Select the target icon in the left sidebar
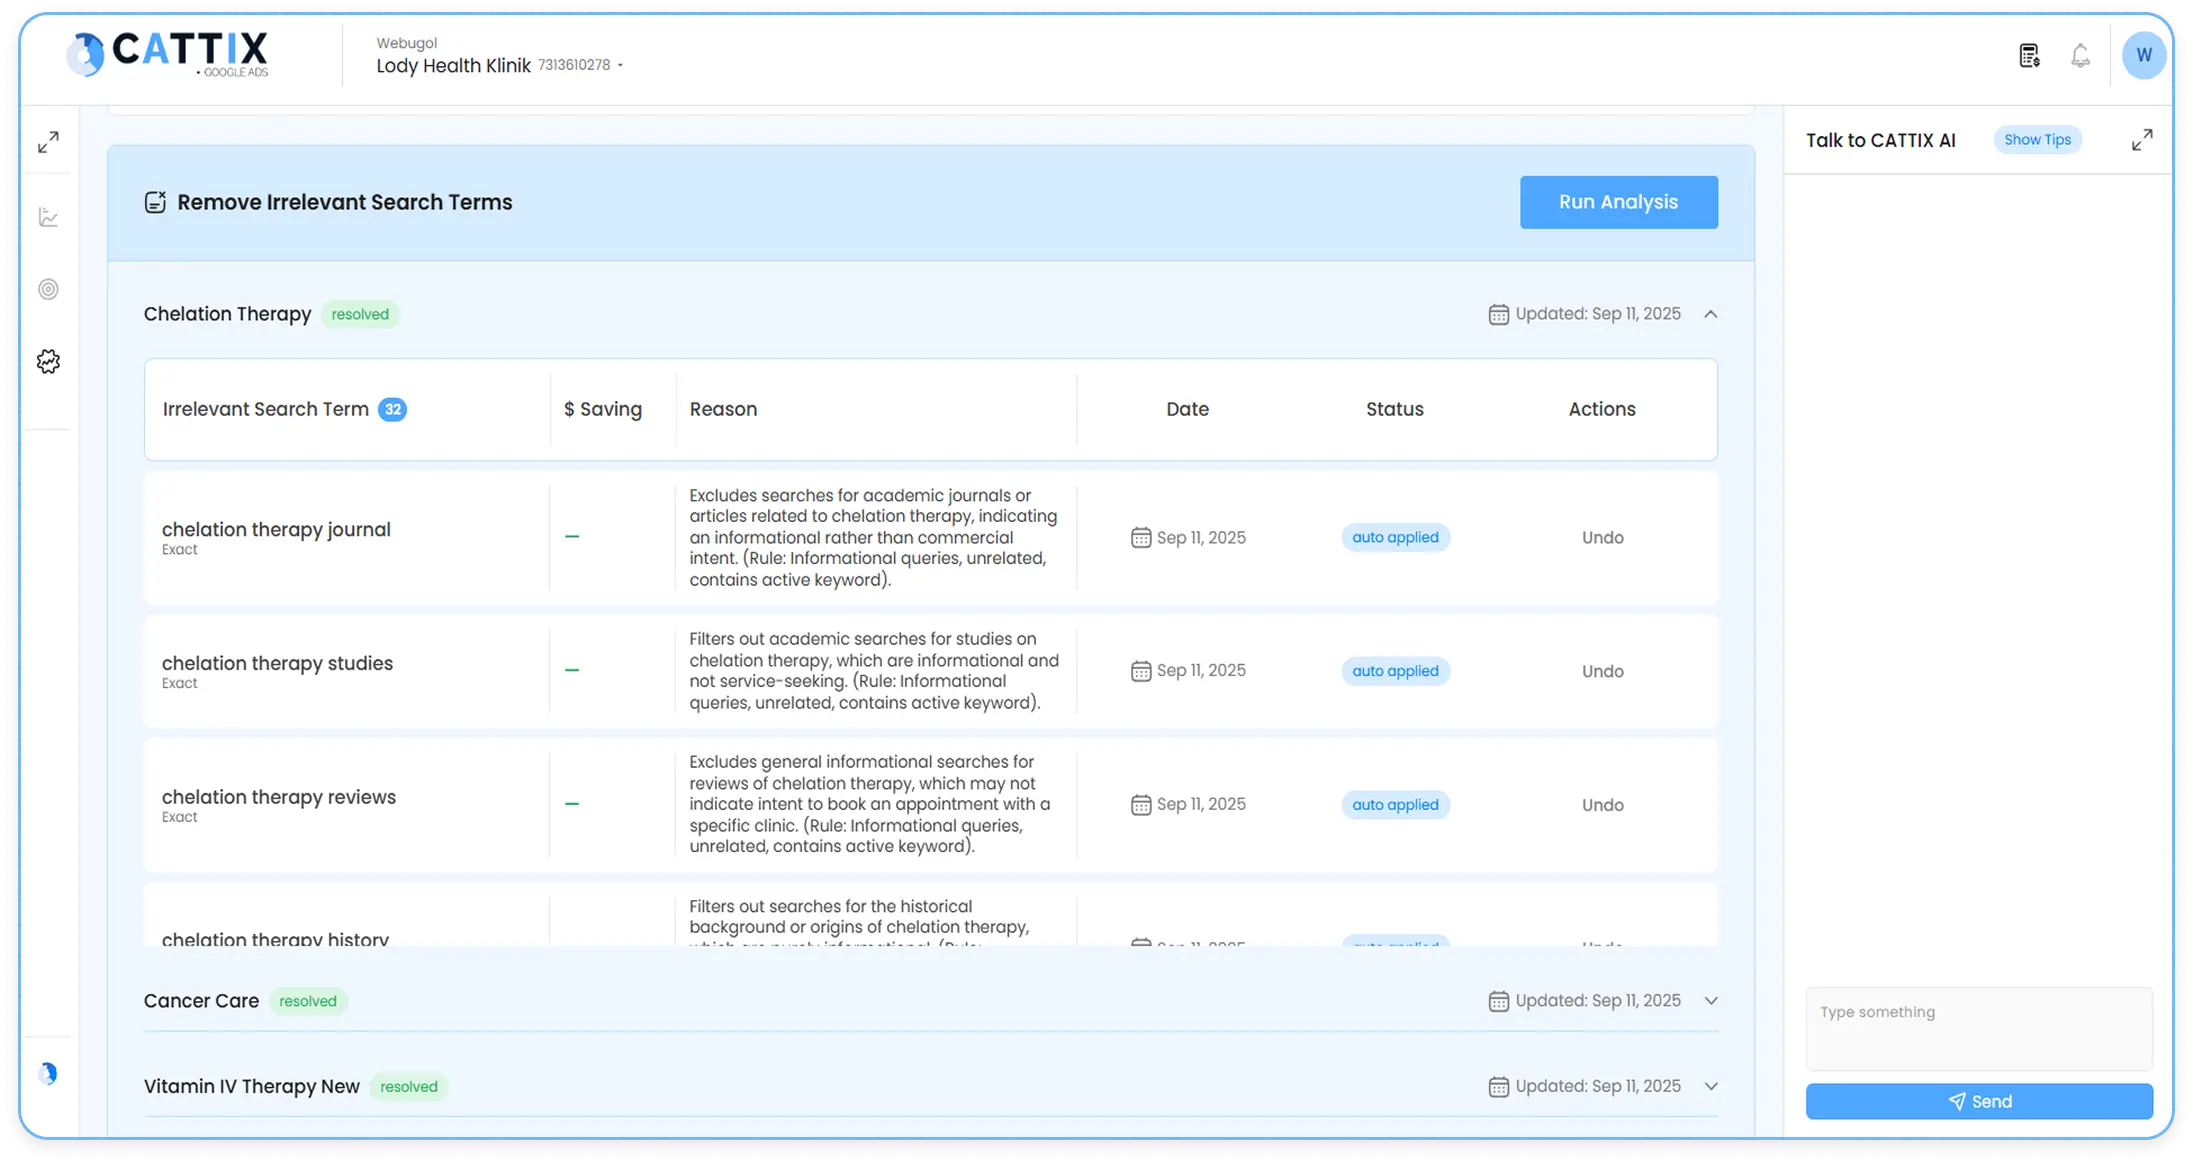Screen dimensions: 2193x1164 (48, 289)
